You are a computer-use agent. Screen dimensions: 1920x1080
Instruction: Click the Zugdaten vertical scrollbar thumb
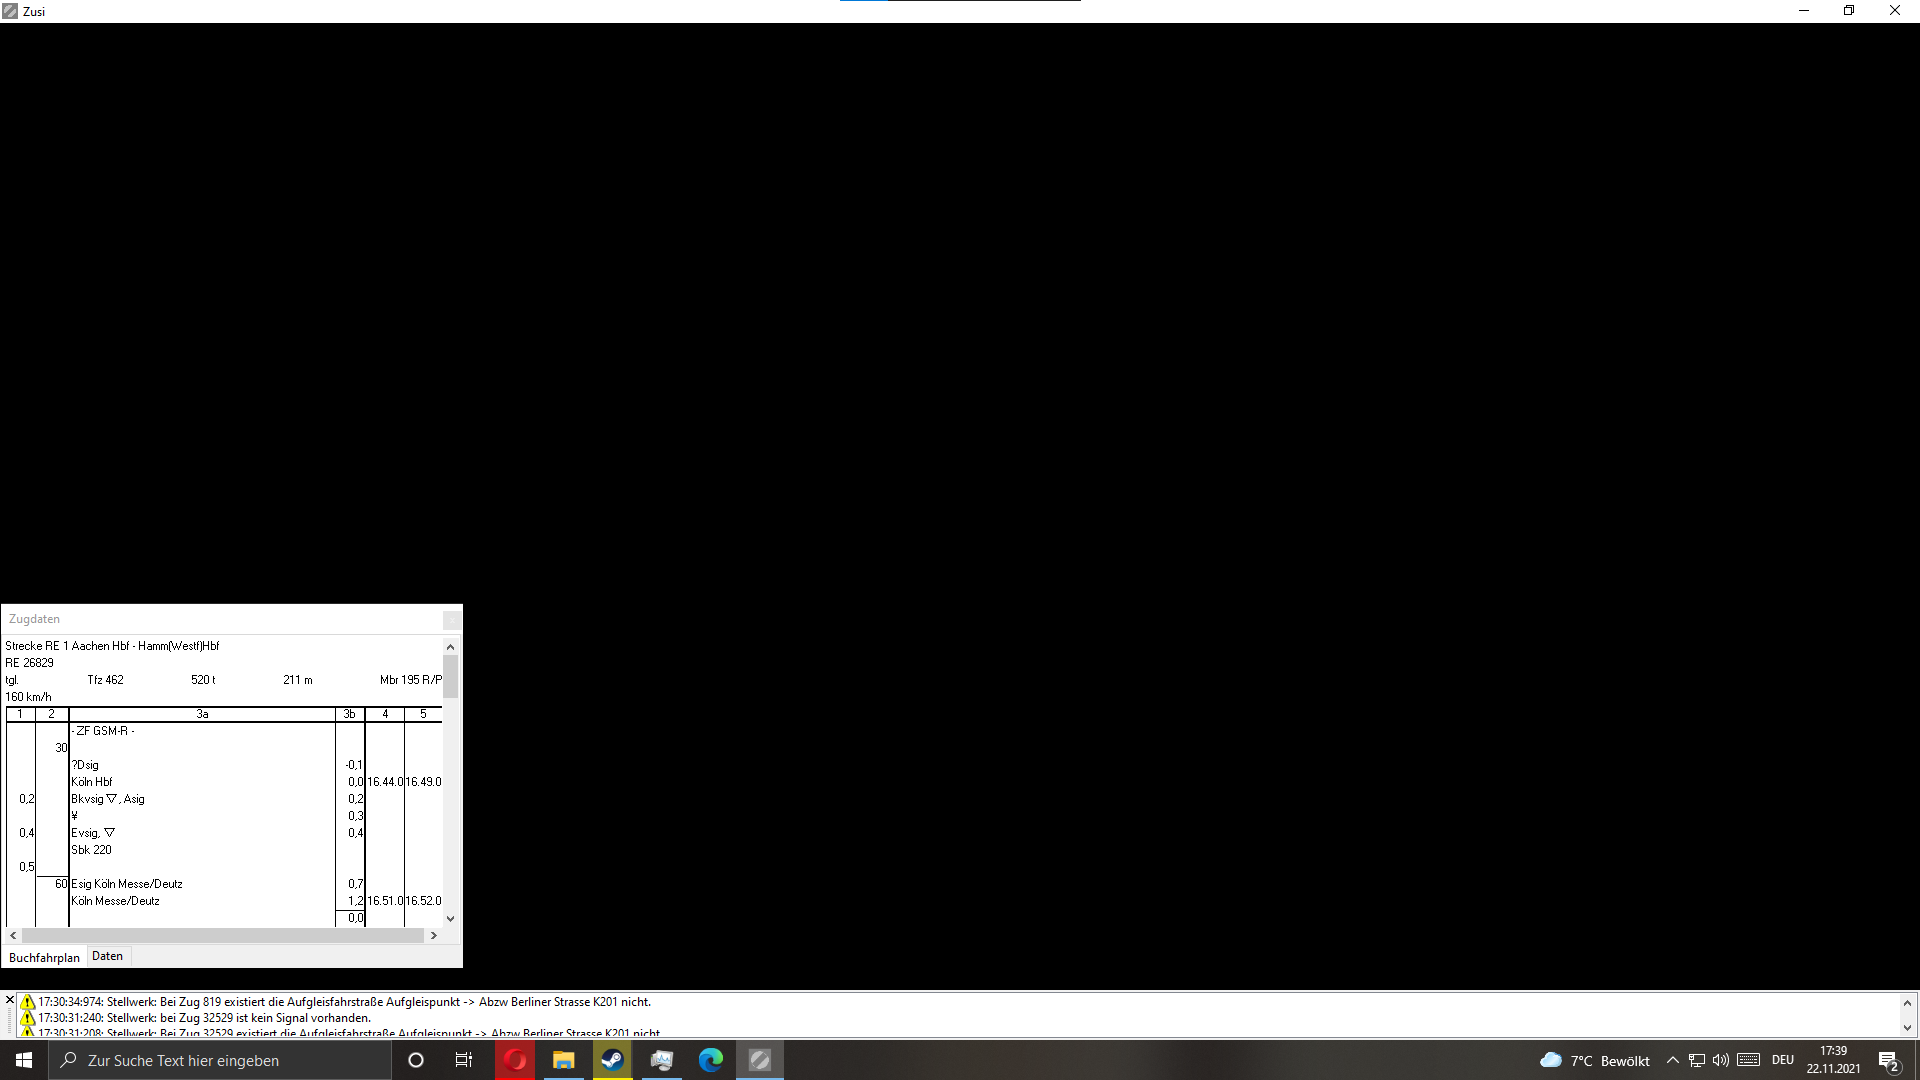coord(450,676)
